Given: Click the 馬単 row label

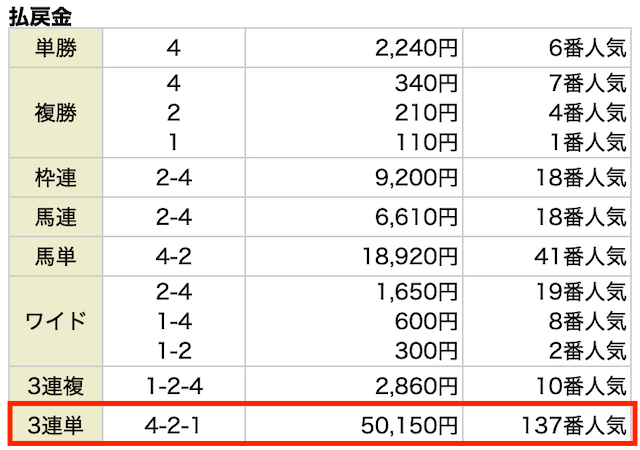Looking at the screenshot, I should (x=56, y=256).
